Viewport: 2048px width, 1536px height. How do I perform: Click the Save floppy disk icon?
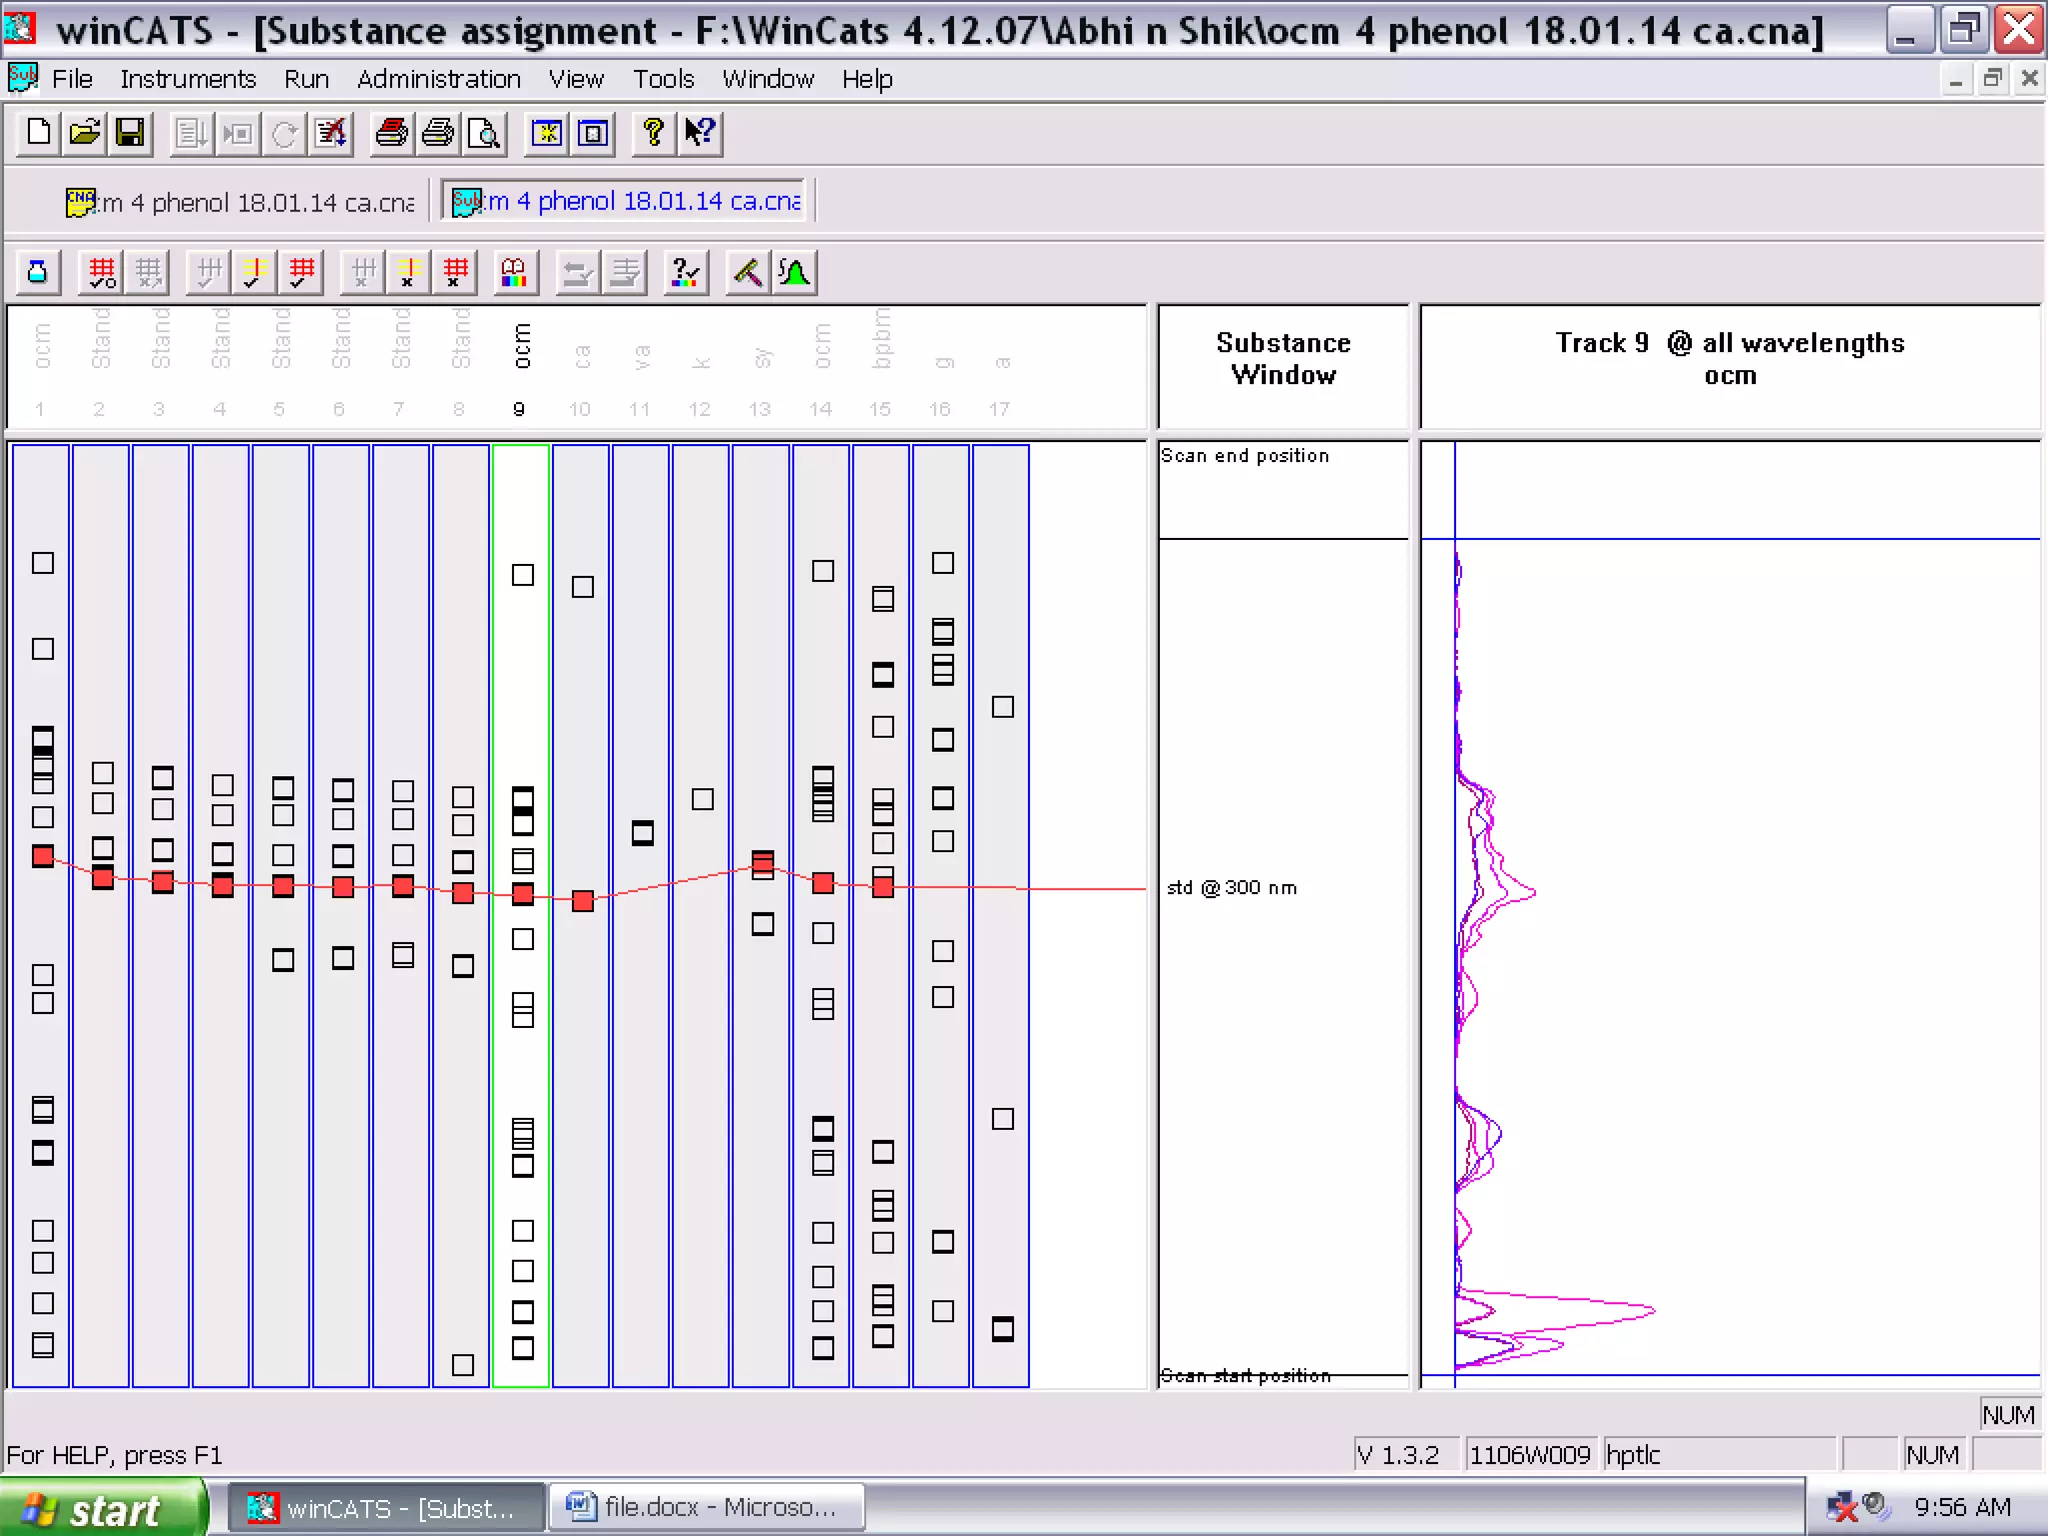(x=130, y=133)
